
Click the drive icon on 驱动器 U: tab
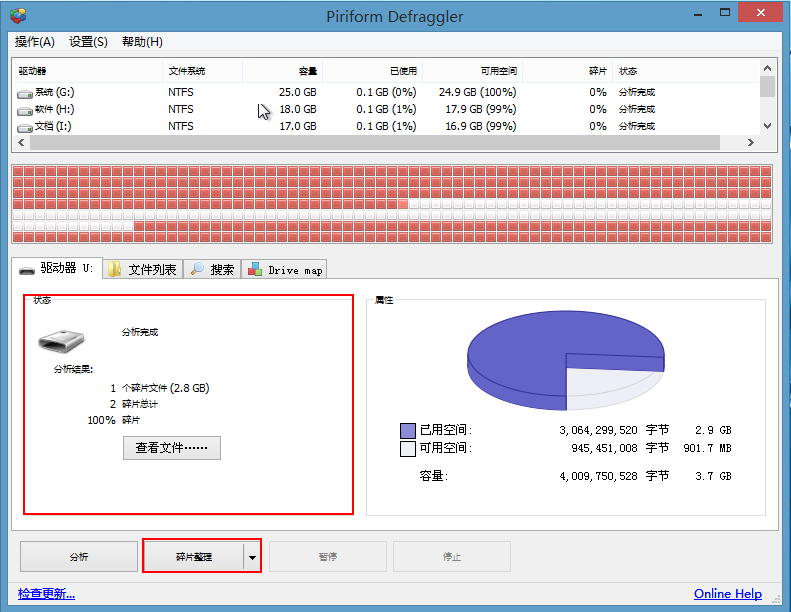27,270
